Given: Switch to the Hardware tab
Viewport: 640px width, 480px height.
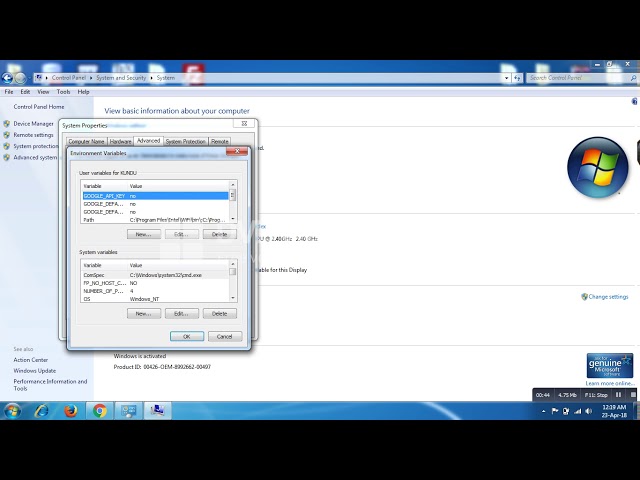Looking at the screenshot, I should point(120,141).
